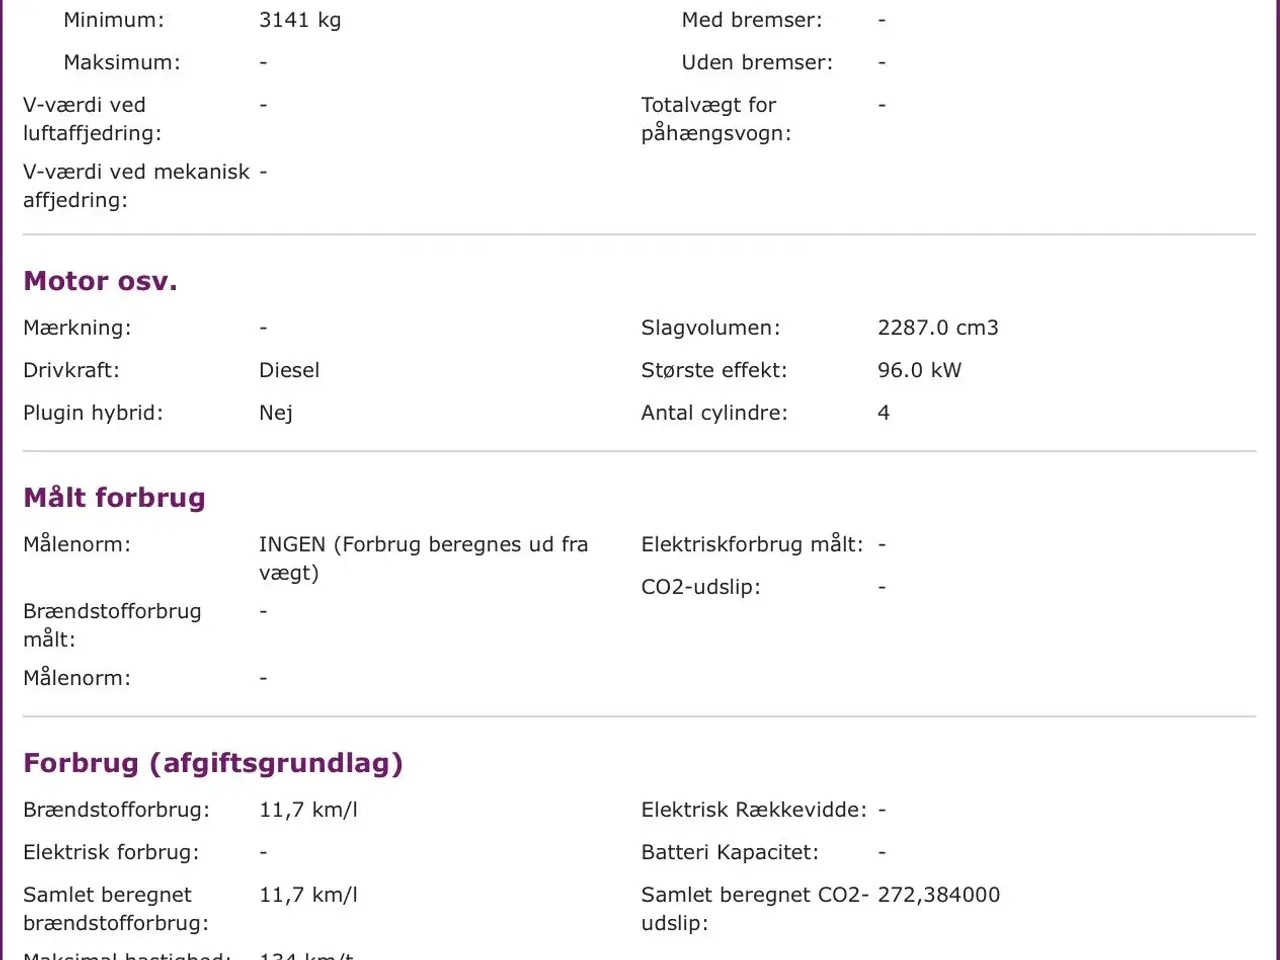Select the Diesel value next to Drivkraft
The height and width of the screenshot is (960, 1280).
pos(289,370)
